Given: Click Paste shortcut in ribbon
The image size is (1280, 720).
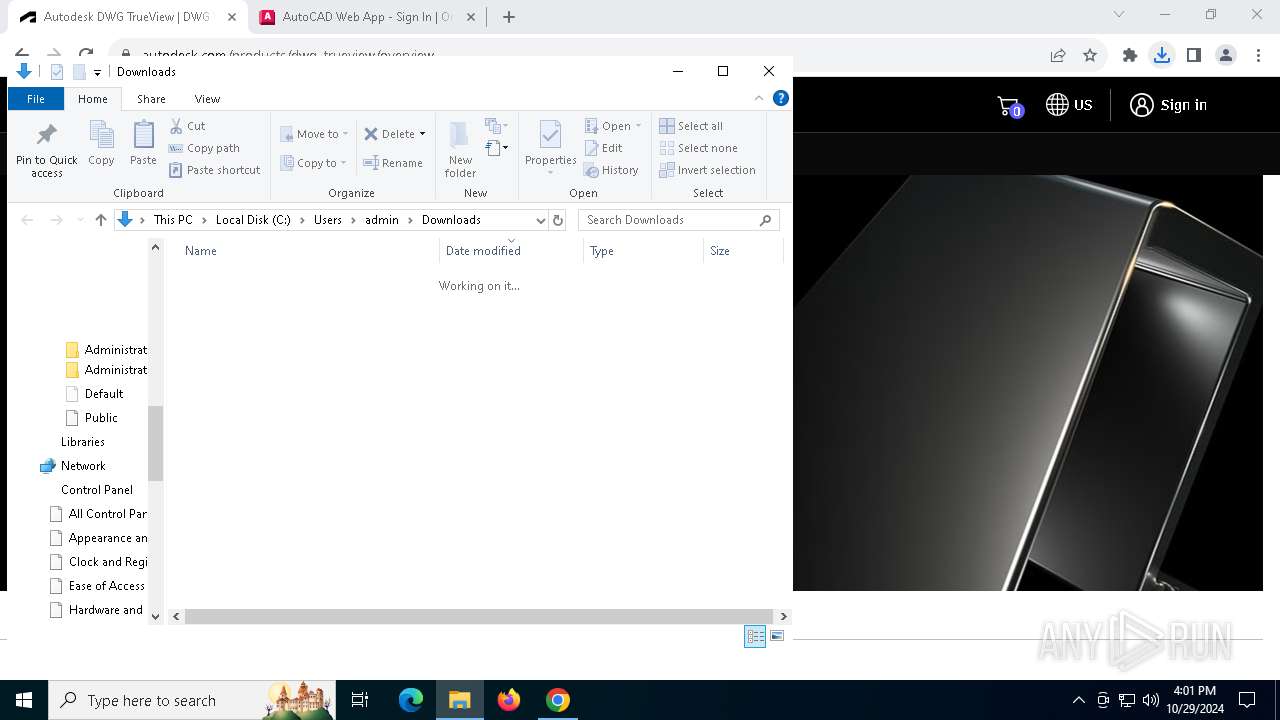Looking at the screenshot, I should pyautogui.click(x=215, y=170).
